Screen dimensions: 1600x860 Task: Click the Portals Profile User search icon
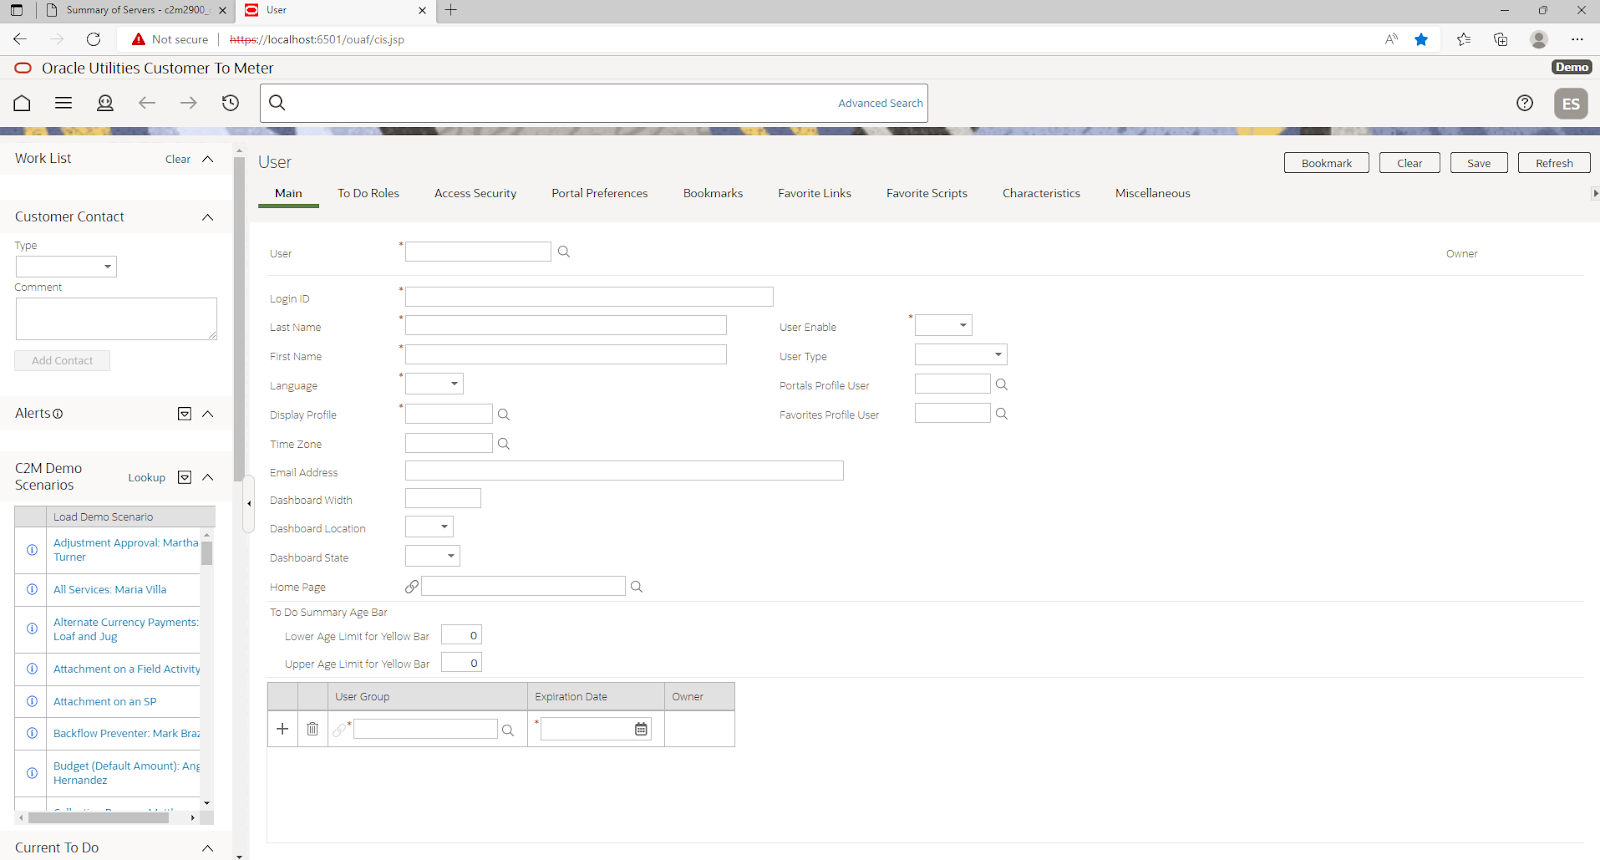[x=1002, y=384]
